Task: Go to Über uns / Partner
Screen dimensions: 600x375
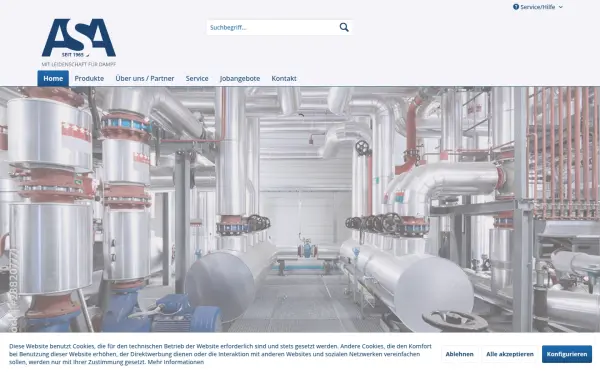Action: point(145,78)
